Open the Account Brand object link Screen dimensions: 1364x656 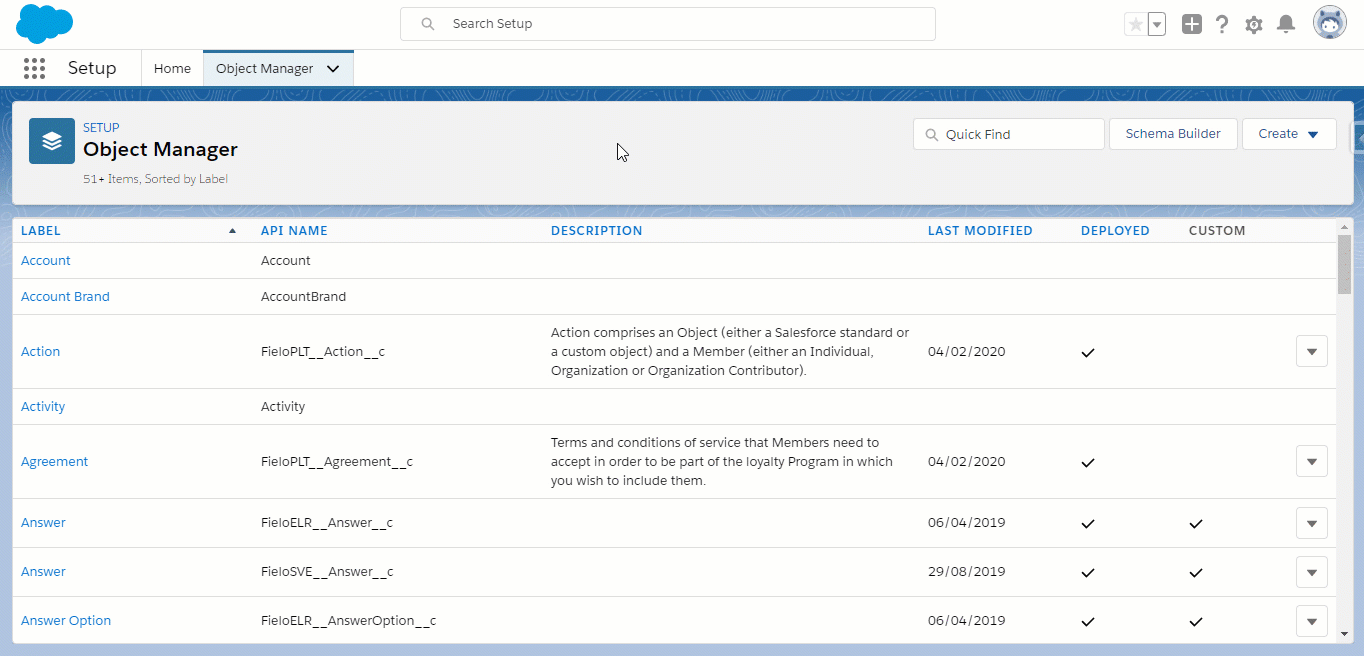coord(65,297)
